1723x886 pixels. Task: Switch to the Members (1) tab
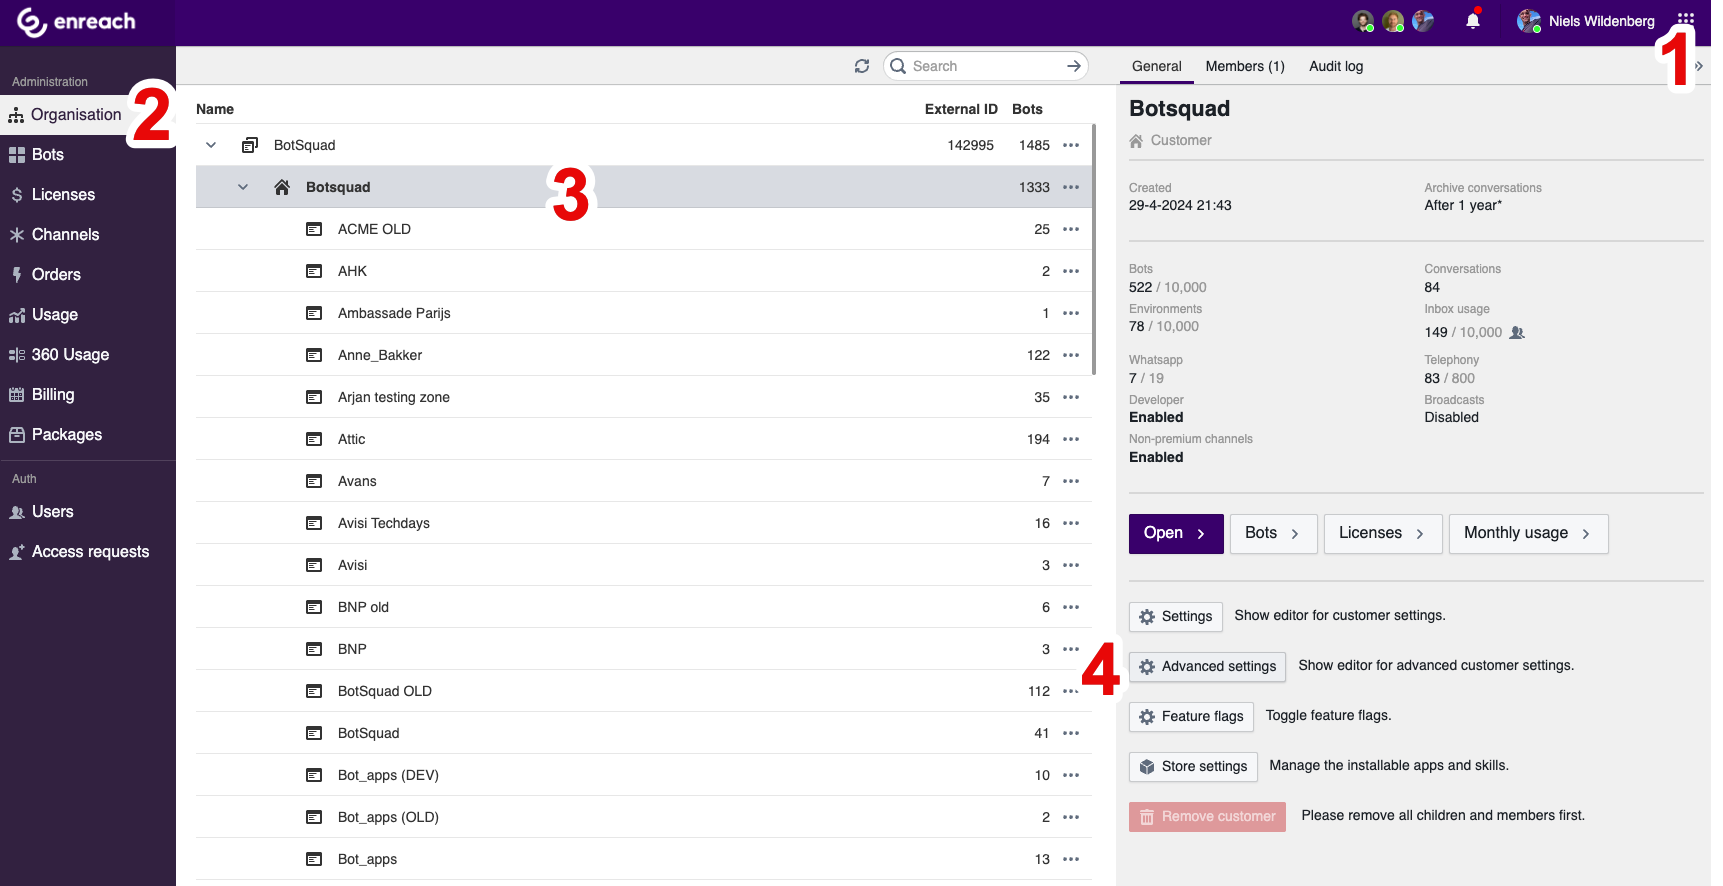1244,66
